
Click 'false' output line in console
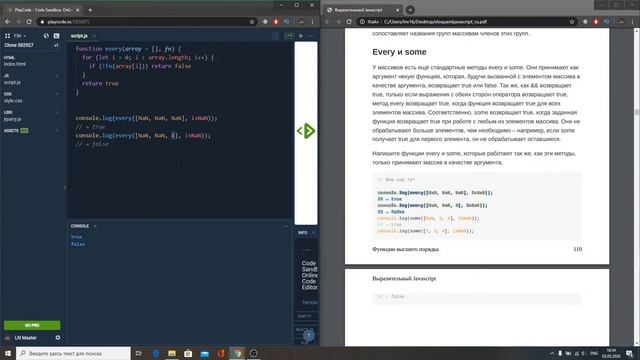point(78,244)
